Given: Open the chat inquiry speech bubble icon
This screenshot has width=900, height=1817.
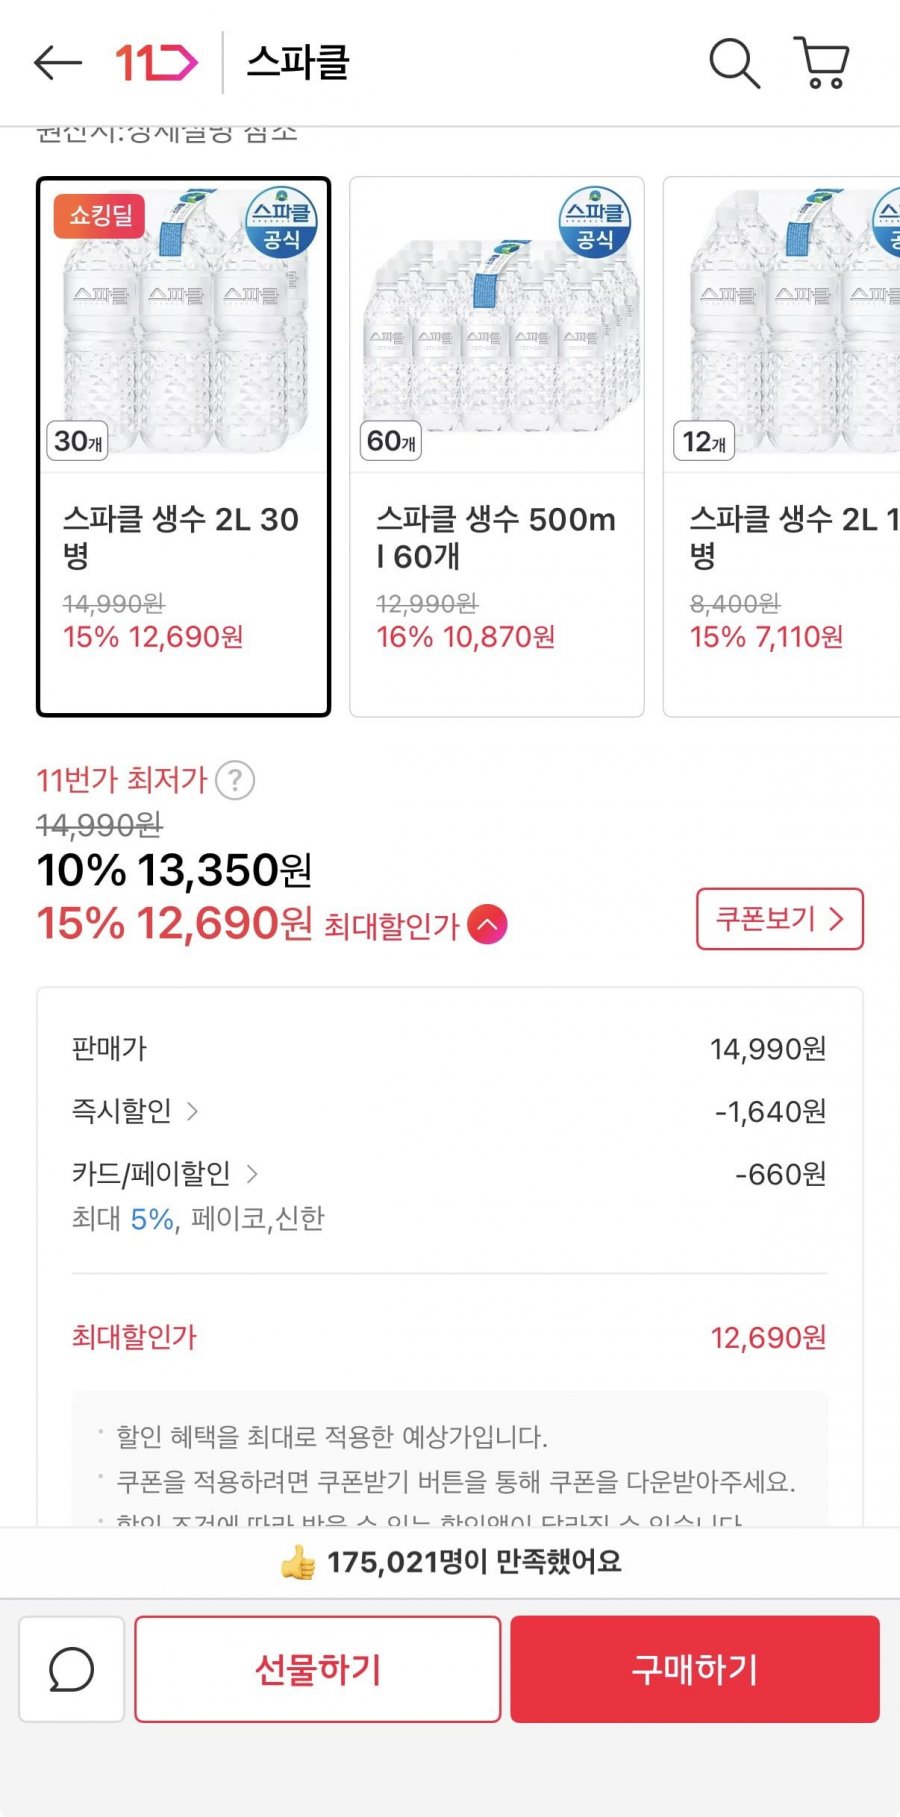Looking at the screenshot, I should (x=72, y=1669).
